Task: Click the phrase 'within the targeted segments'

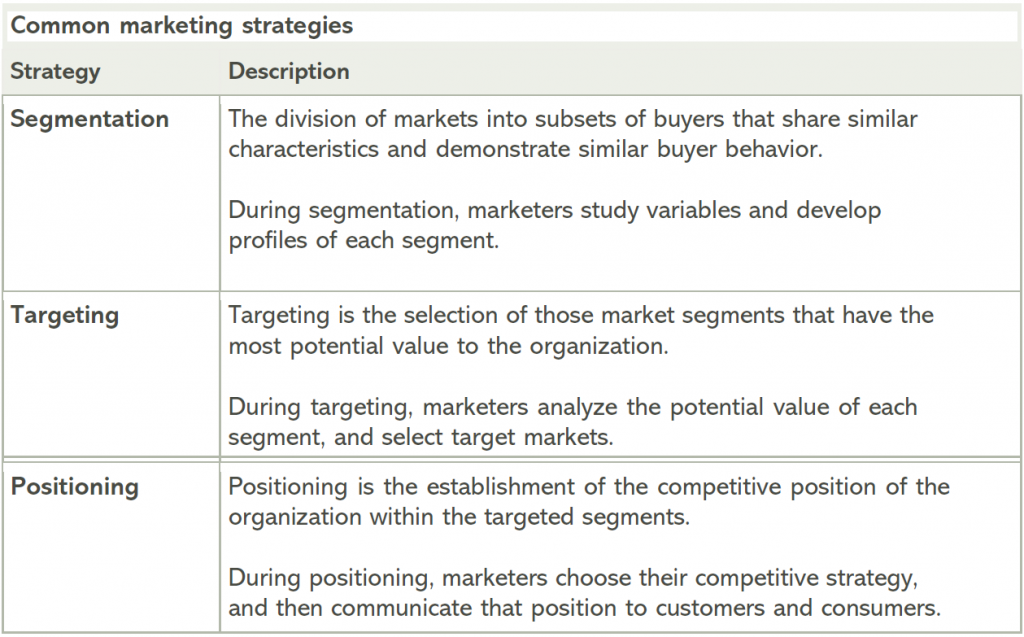Action: point(510,518)
